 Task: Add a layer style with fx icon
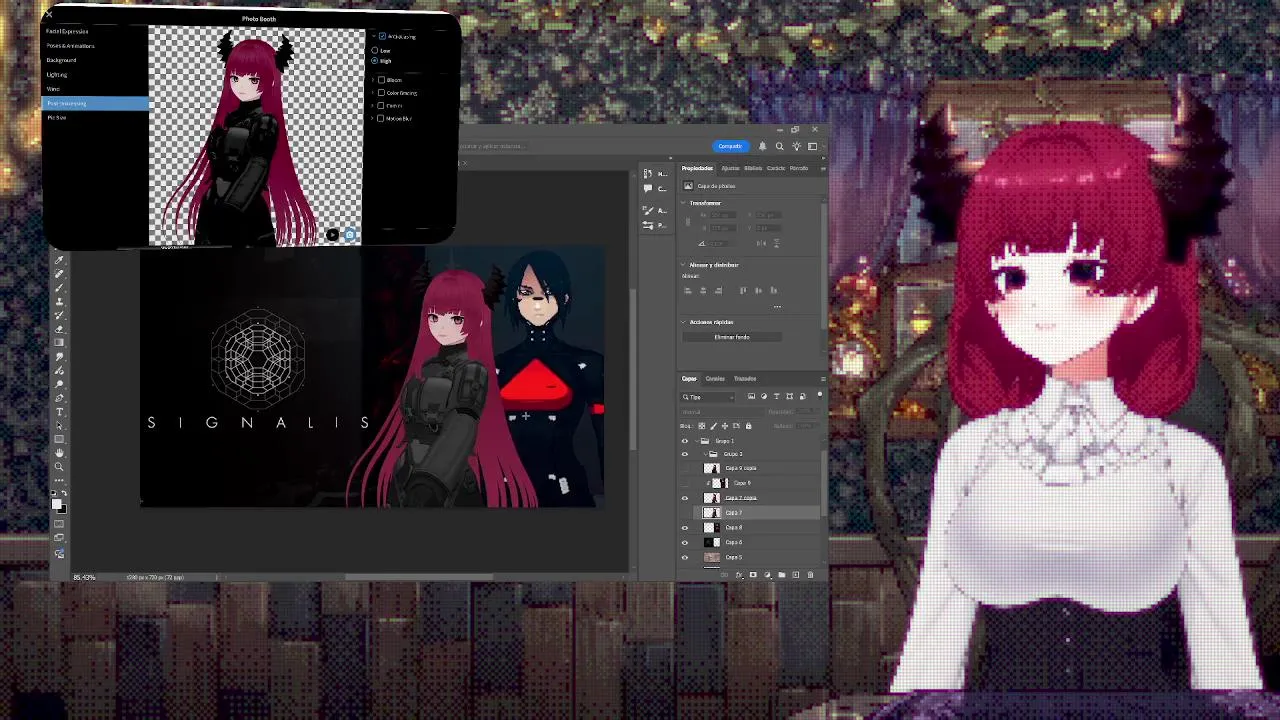(739, 575)
